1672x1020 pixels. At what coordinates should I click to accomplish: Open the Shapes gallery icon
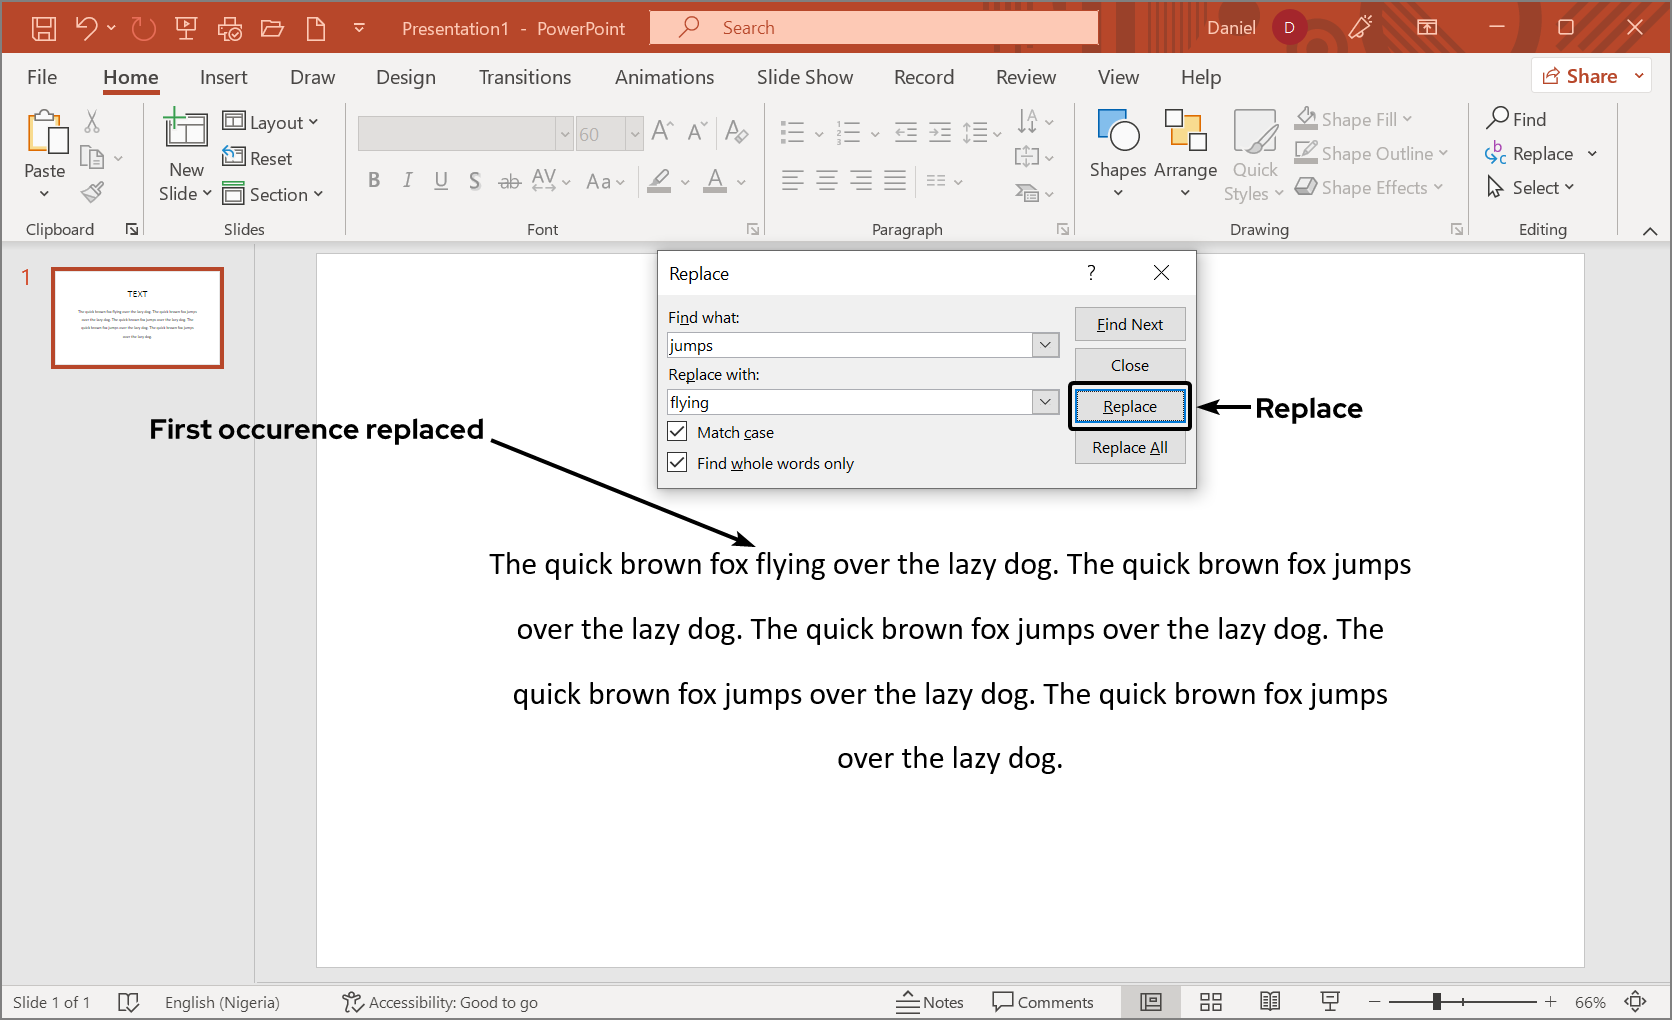1117,131
